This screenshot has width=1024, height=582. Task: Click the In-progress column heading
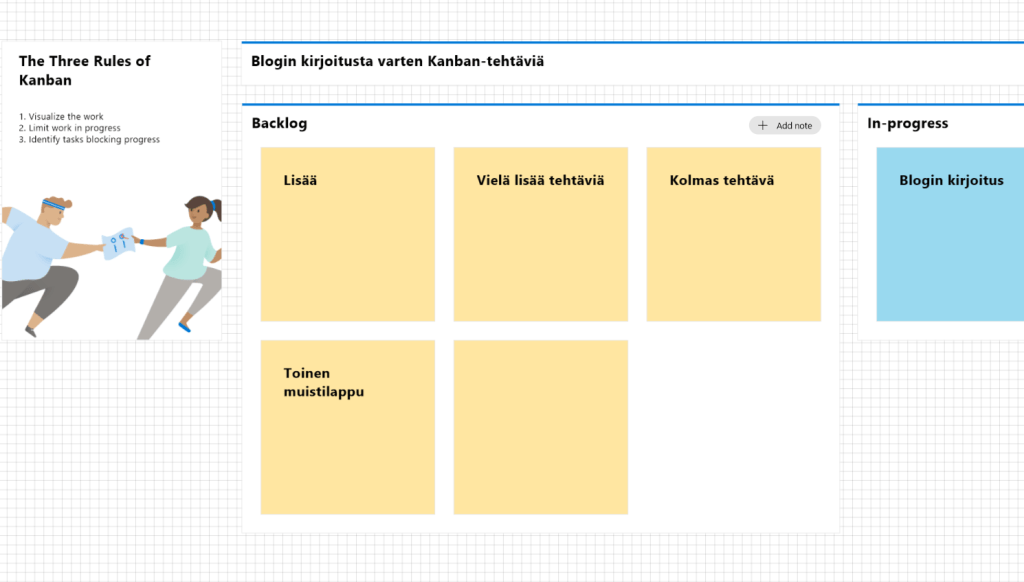[908, 123]
